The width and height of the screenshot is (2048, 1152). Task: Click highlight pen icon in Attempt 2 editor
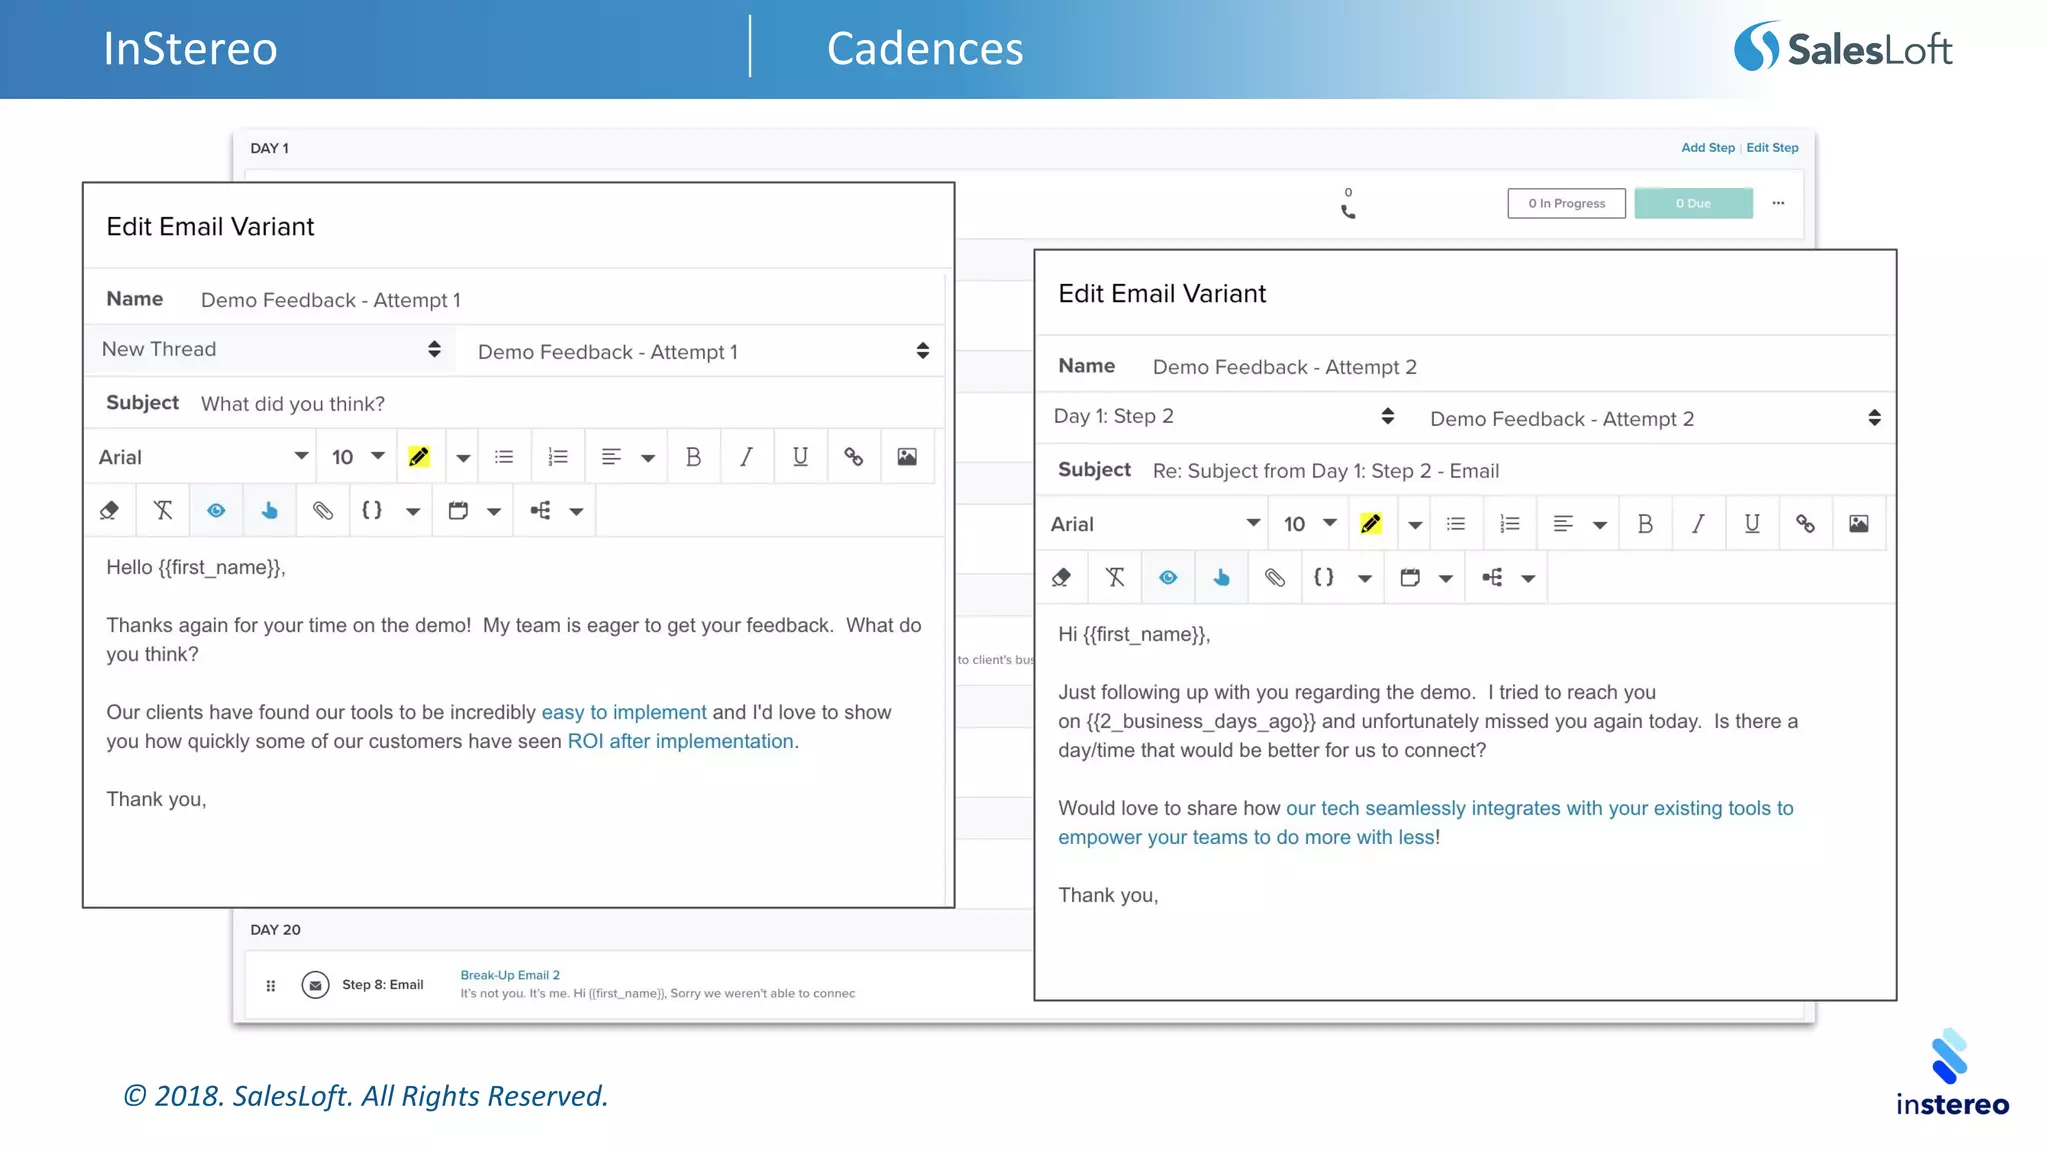pyautogui.click(x=1371, y=524)
